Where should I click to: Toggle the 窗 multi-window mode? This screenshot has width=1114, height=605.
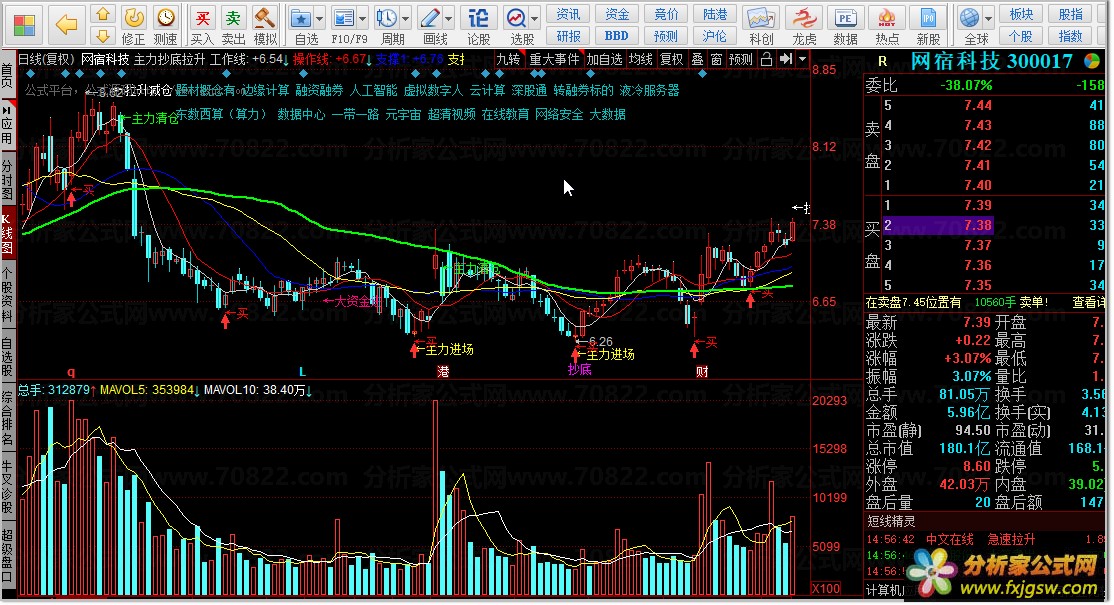pos(716,60)
